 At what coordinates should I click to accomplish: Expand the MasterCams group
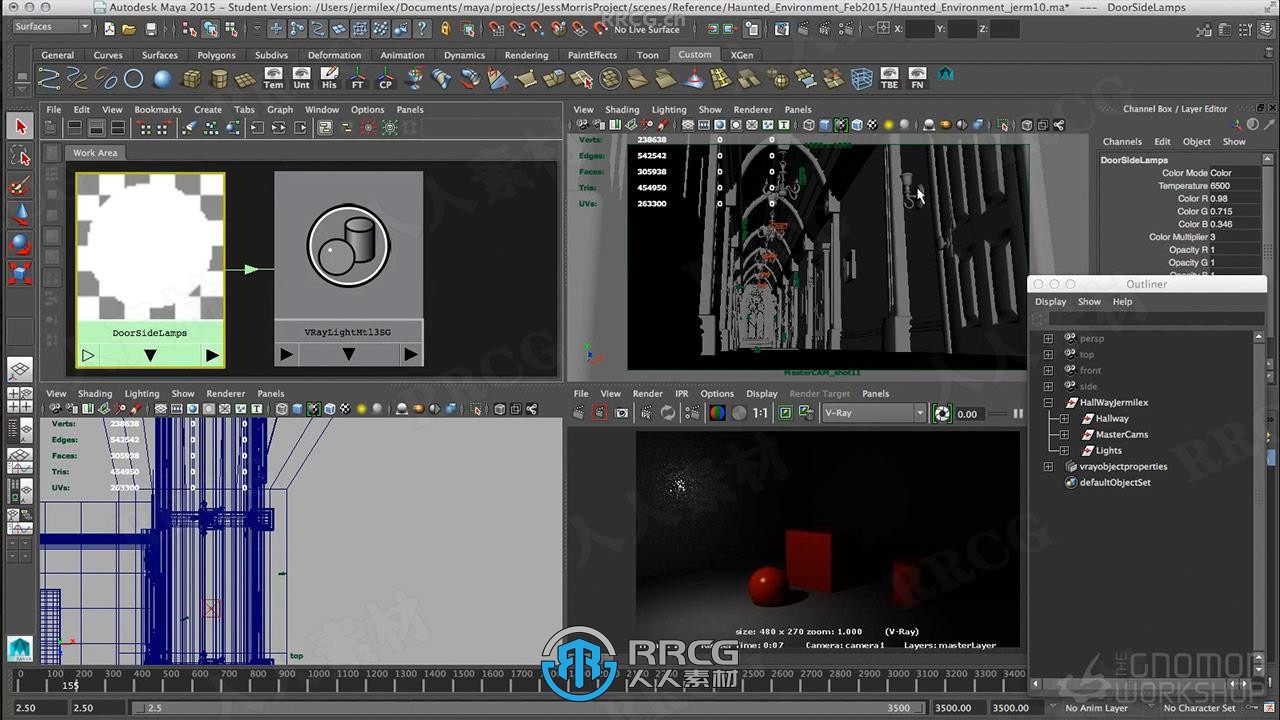click(1064, 435)
